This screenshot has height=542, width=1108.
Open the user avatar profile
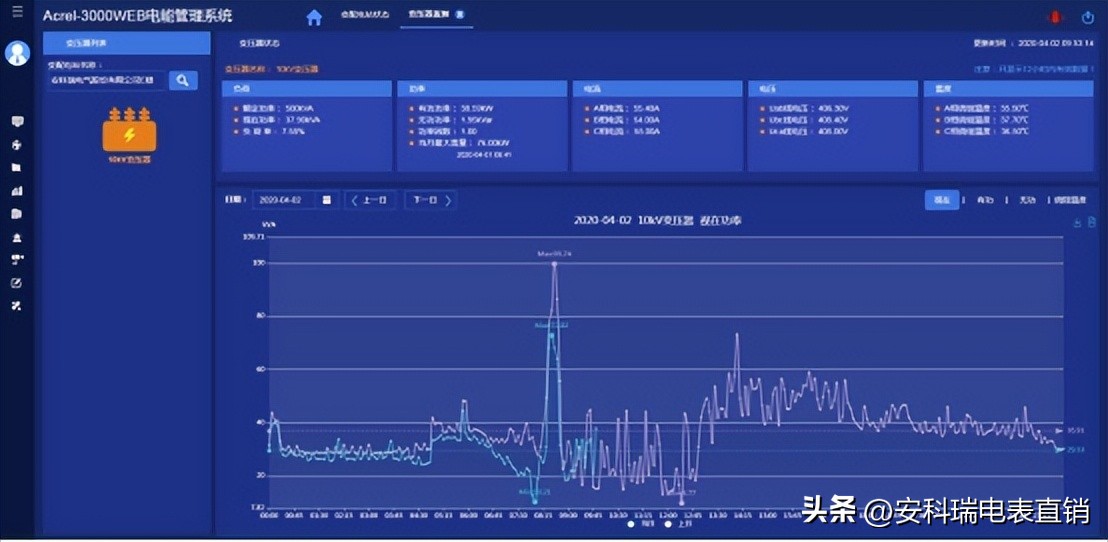[x=18, y=53]
